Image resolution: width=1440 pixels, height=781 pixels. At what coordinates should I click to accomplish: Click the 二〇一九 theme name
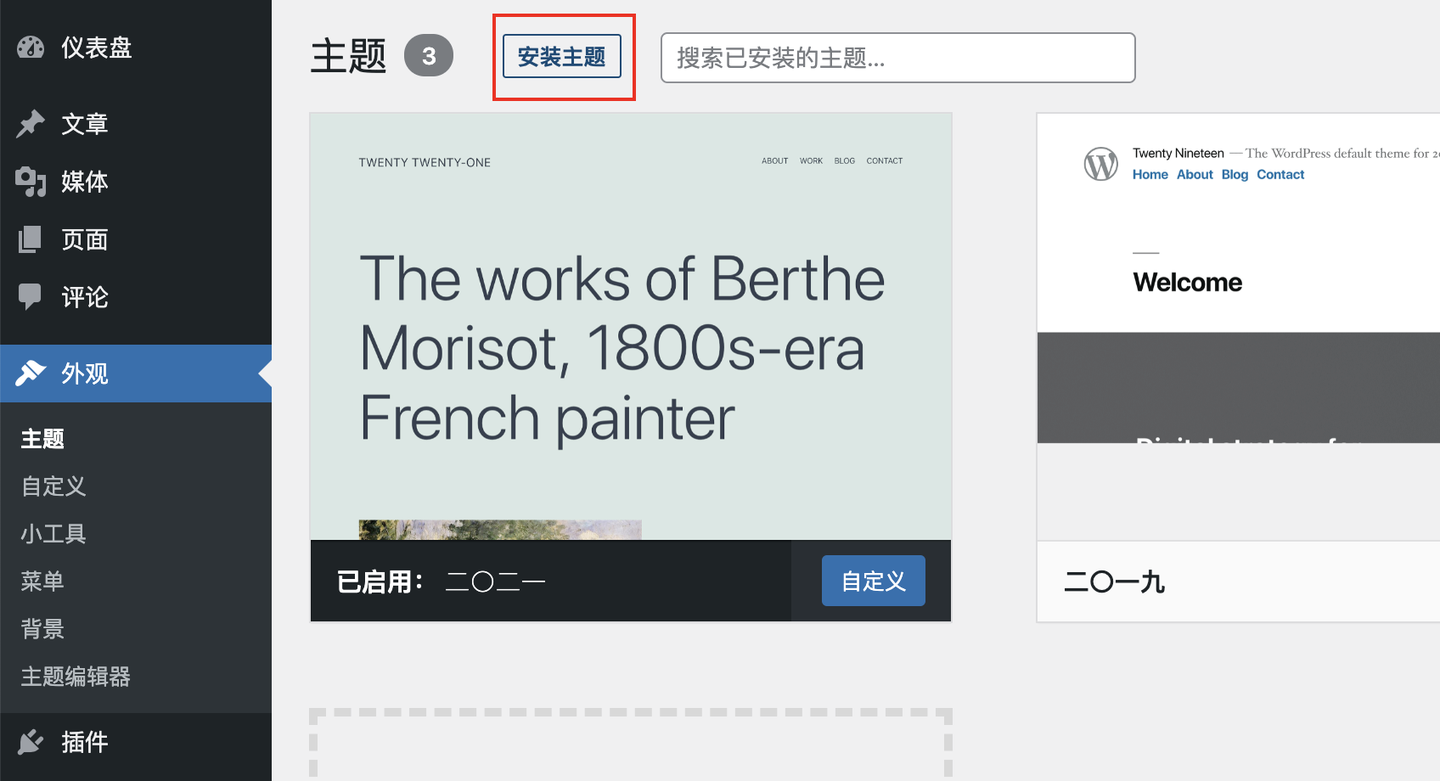pyautogui.click(x=1115, y=582)
